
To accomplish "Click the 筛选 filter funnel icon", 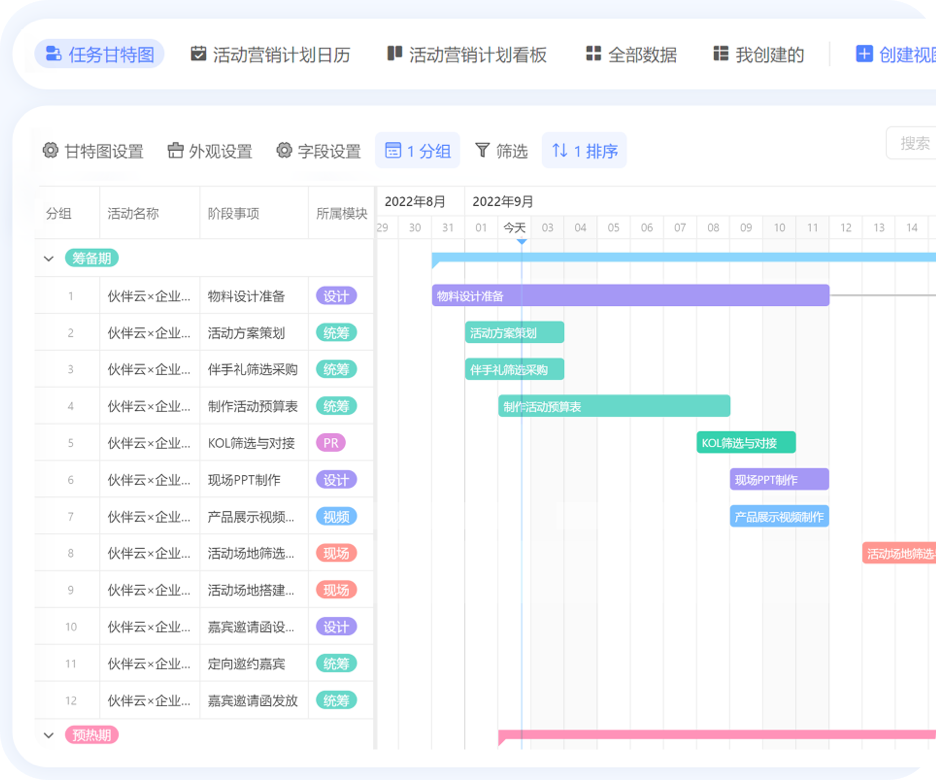I will pyautogui.click(x=483, y=150).
